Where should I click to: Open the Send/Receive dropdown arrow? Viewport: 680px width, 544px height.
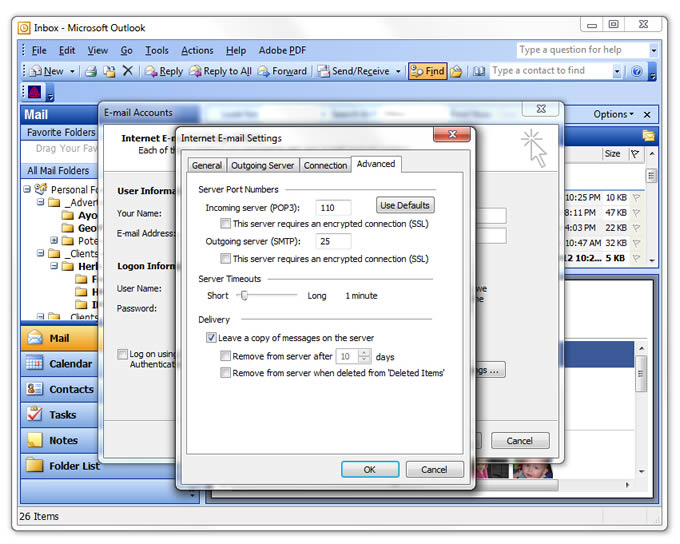pos(398,71)
